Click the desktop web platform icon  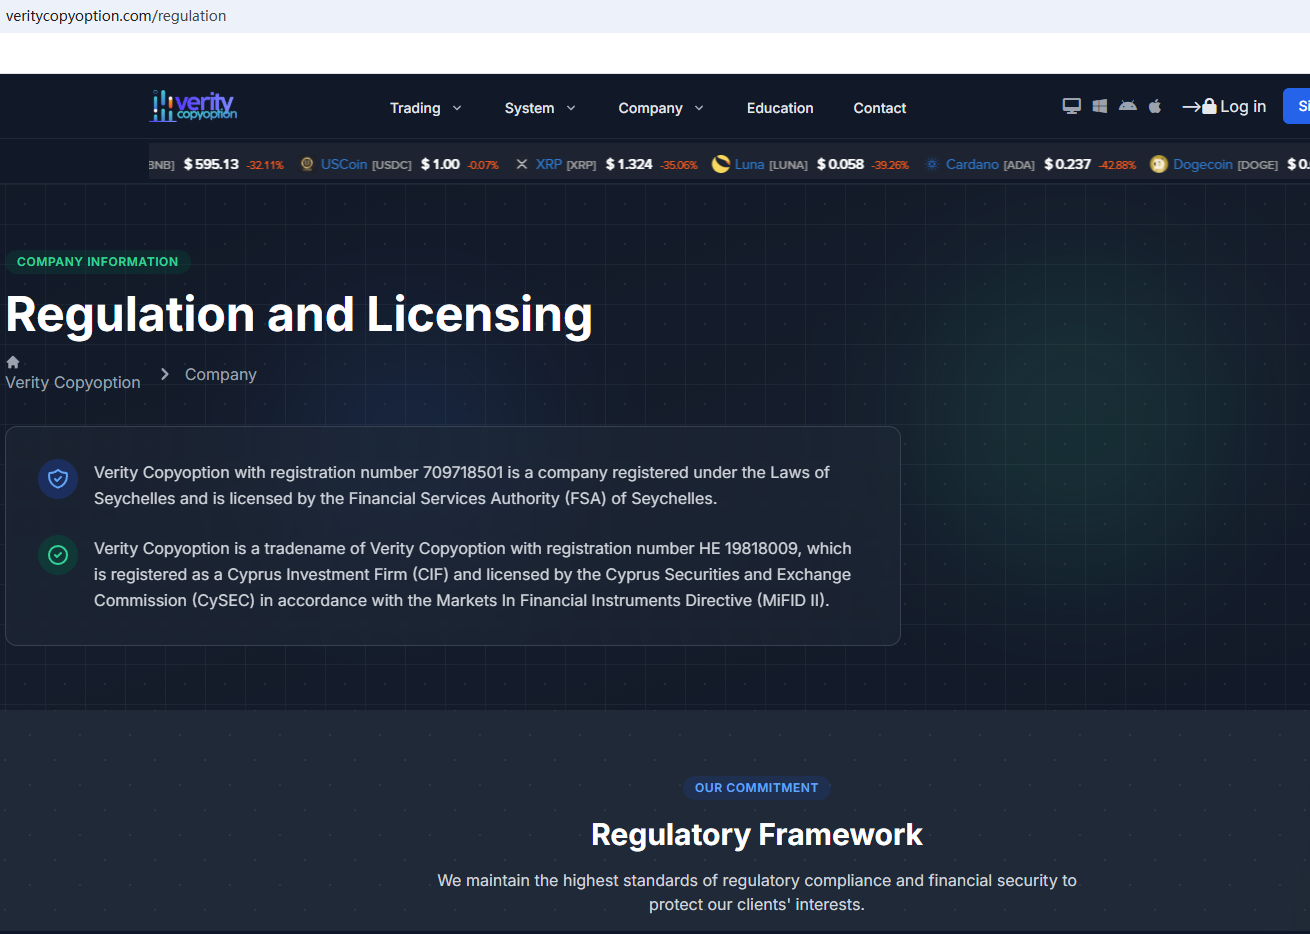(1071, 106)
